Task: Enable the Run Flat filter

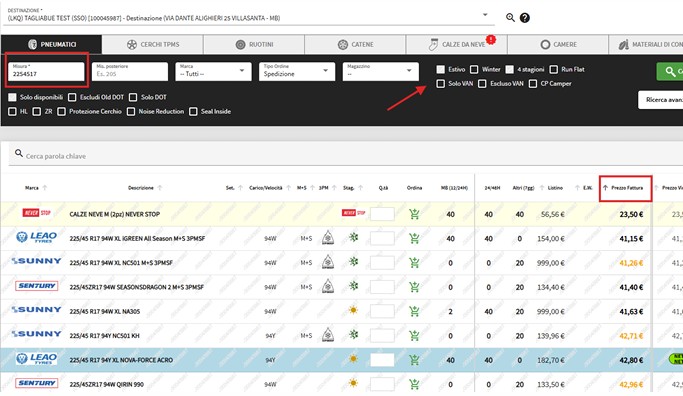Action: [x=554, y=69]
